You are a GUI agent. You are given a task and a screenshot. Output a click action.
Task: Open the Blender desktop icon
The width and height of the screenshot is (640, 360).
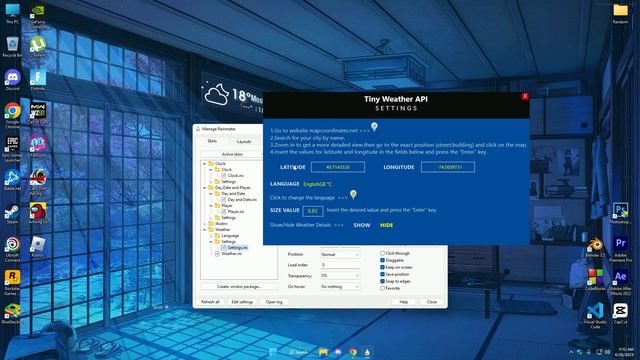595,247
